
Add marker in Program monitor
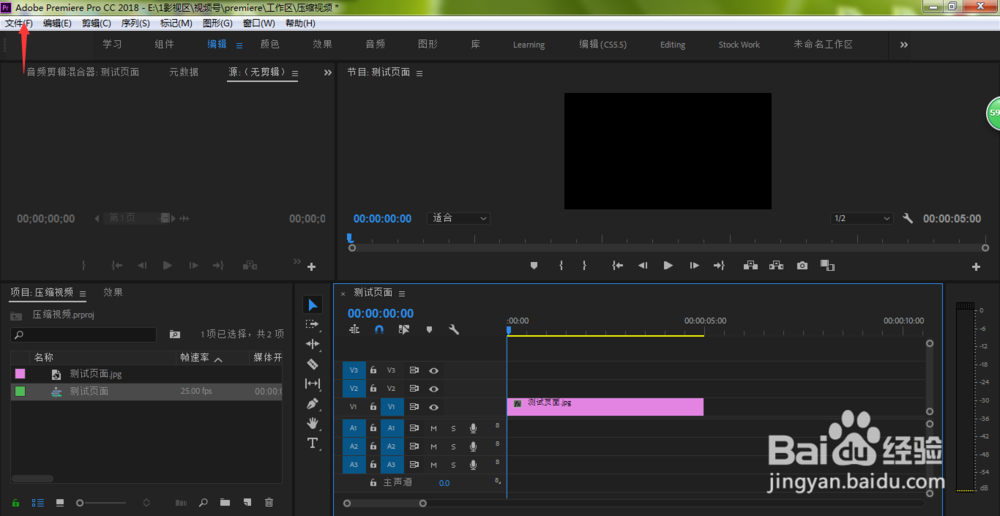click(534, 265)
